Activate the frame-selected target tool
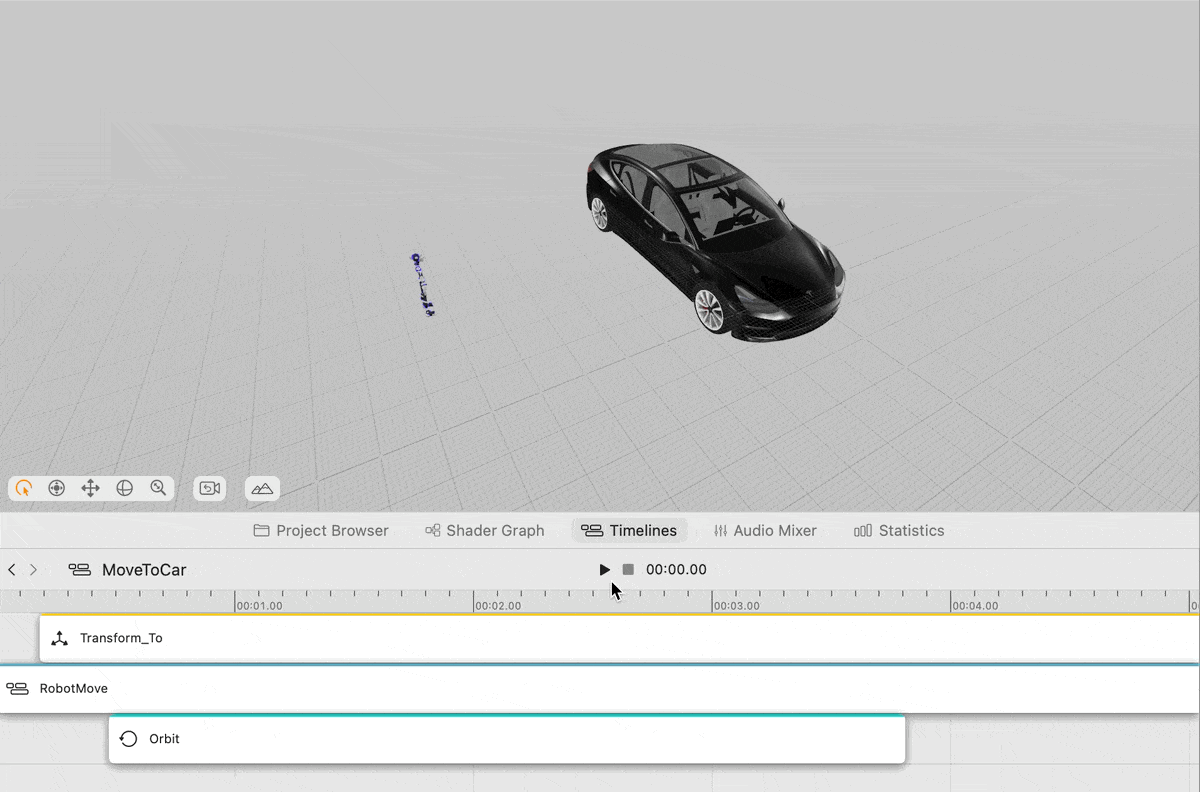1200x792 pixels. (x=57, y=488)
